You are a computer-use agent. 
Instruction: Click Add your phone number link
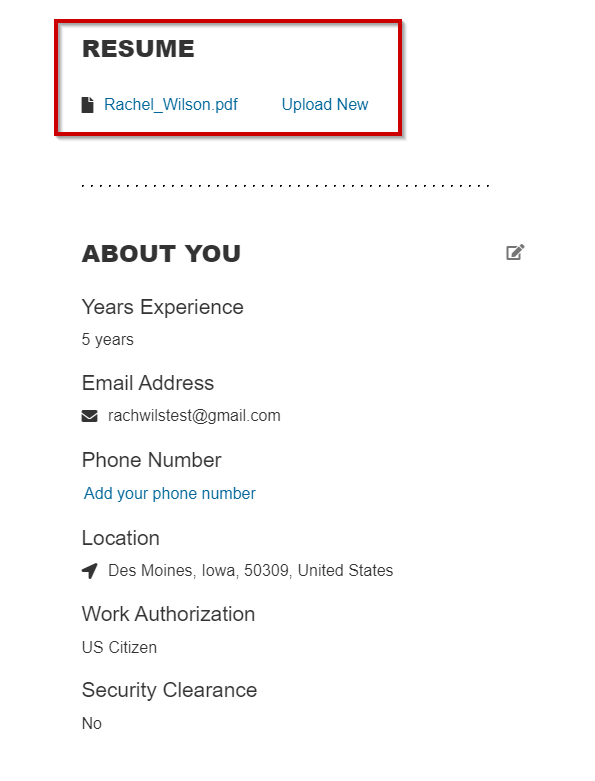pyautogui.click(x=170, y=493)
